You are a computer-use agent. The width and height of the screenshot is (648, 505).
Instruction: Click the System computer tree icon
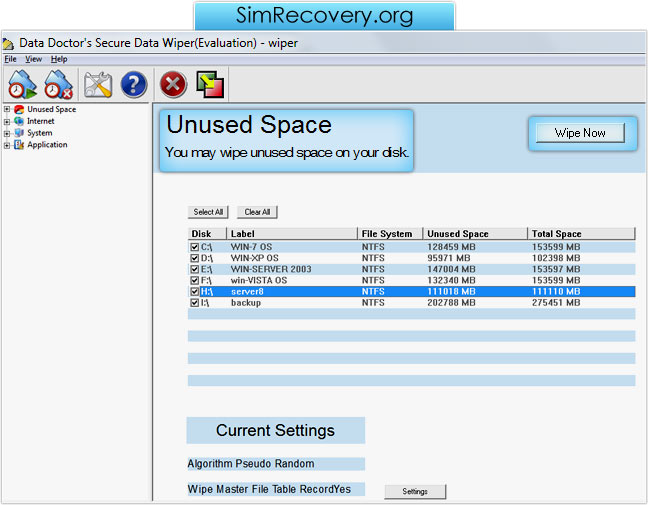click(x=19, y=133)
